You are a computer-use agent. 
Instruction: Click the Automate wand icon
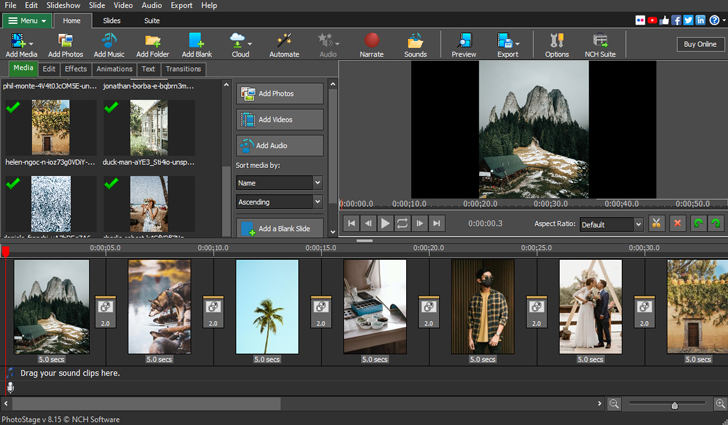point(284,41)
